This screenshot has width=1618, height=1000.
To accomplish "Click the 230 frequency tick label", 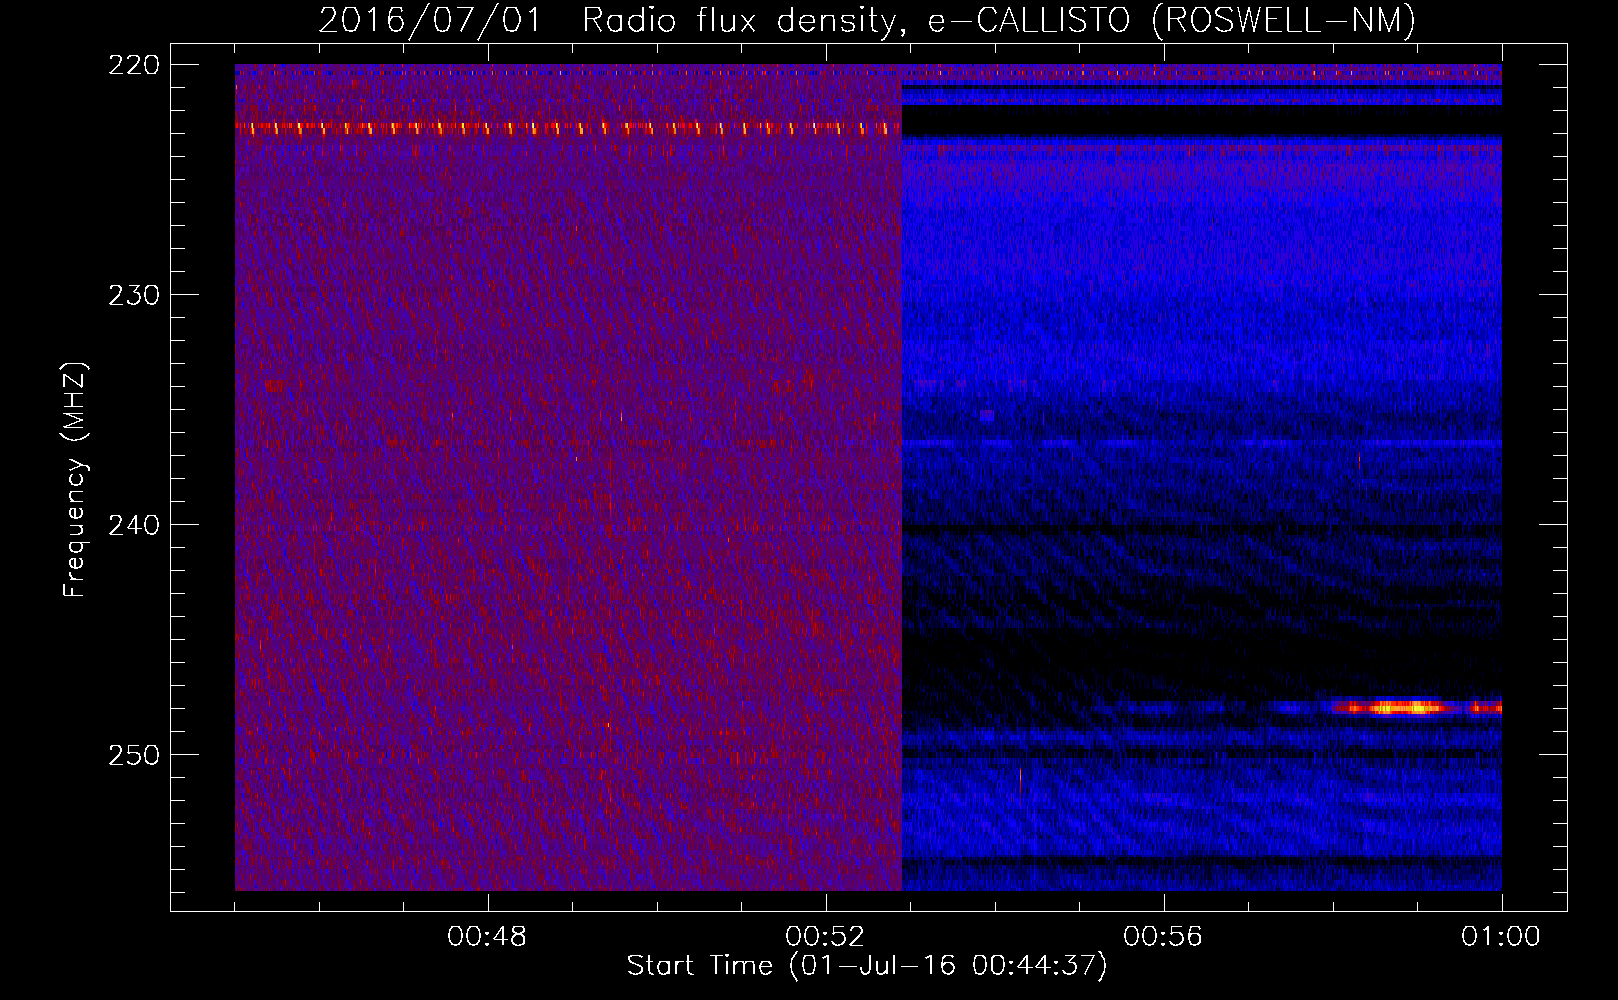I will (x=134, y=295).
